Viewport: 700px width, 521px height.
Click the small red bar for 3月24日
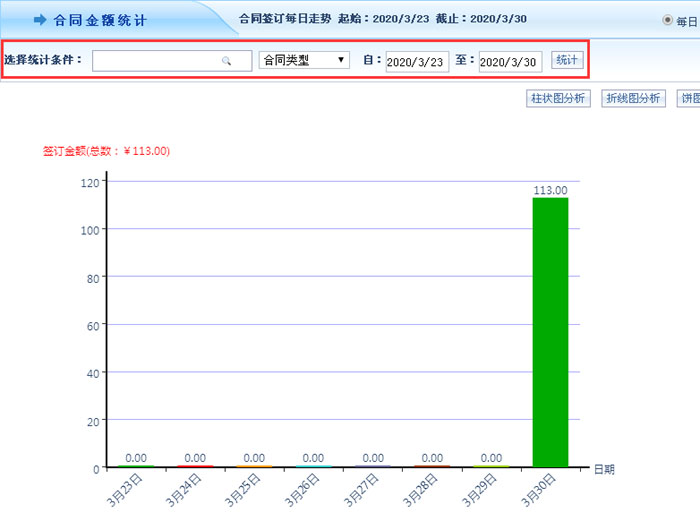[x=195, y=466]
